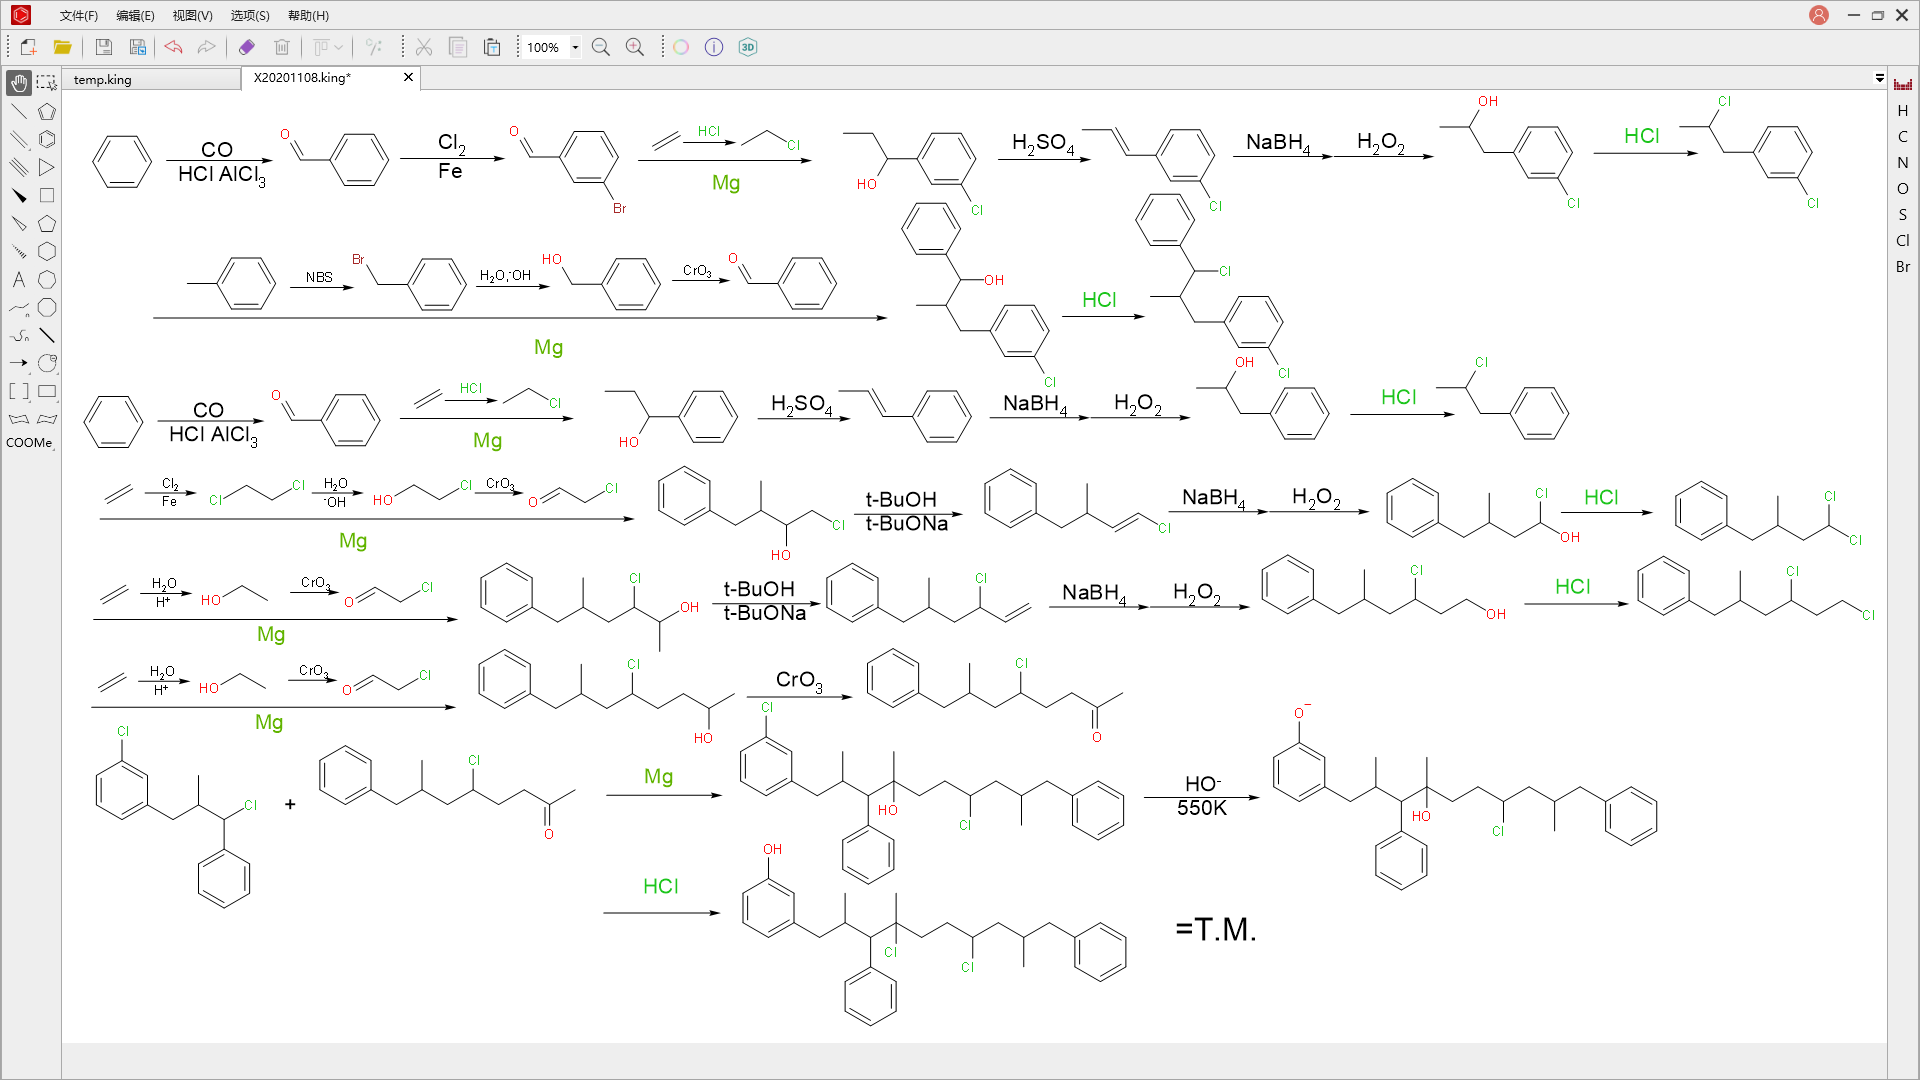Click the Save As icon

pos(137,47)
